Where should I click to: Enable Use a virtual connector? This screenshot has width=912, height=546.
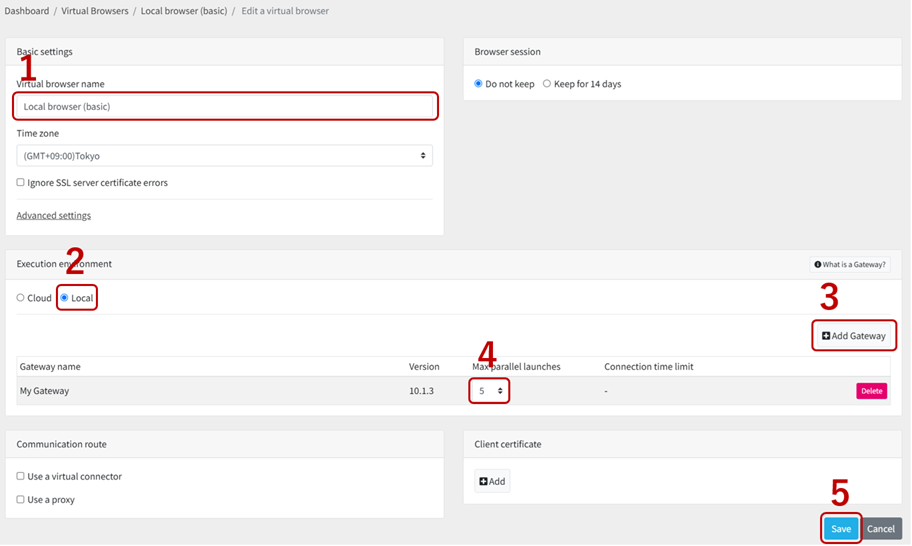[x=20, y=476]
